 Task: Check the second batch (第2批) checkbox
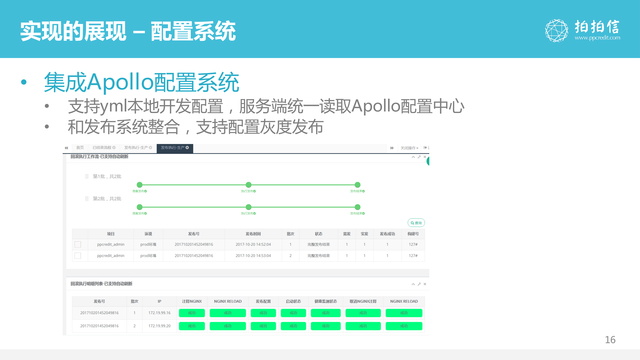tap(87, 199)
